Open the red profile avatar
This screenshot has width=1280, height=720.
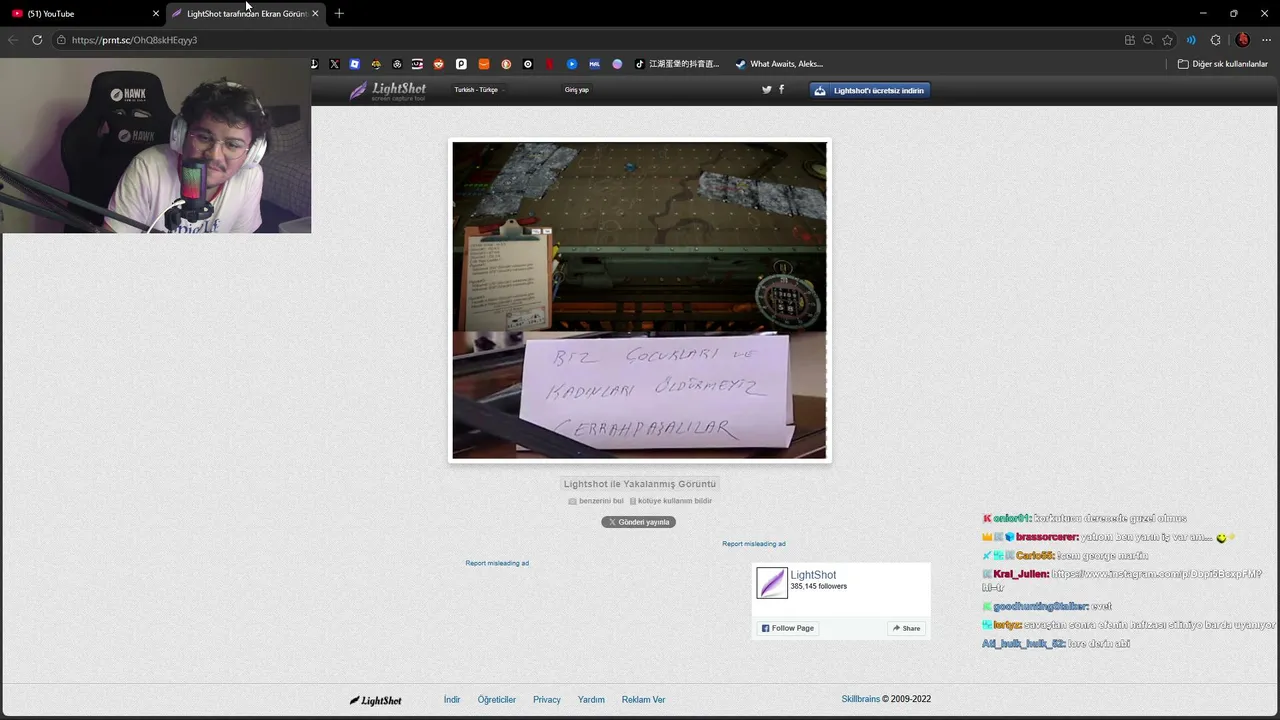pyautogui.click(x=1243, y=40)
